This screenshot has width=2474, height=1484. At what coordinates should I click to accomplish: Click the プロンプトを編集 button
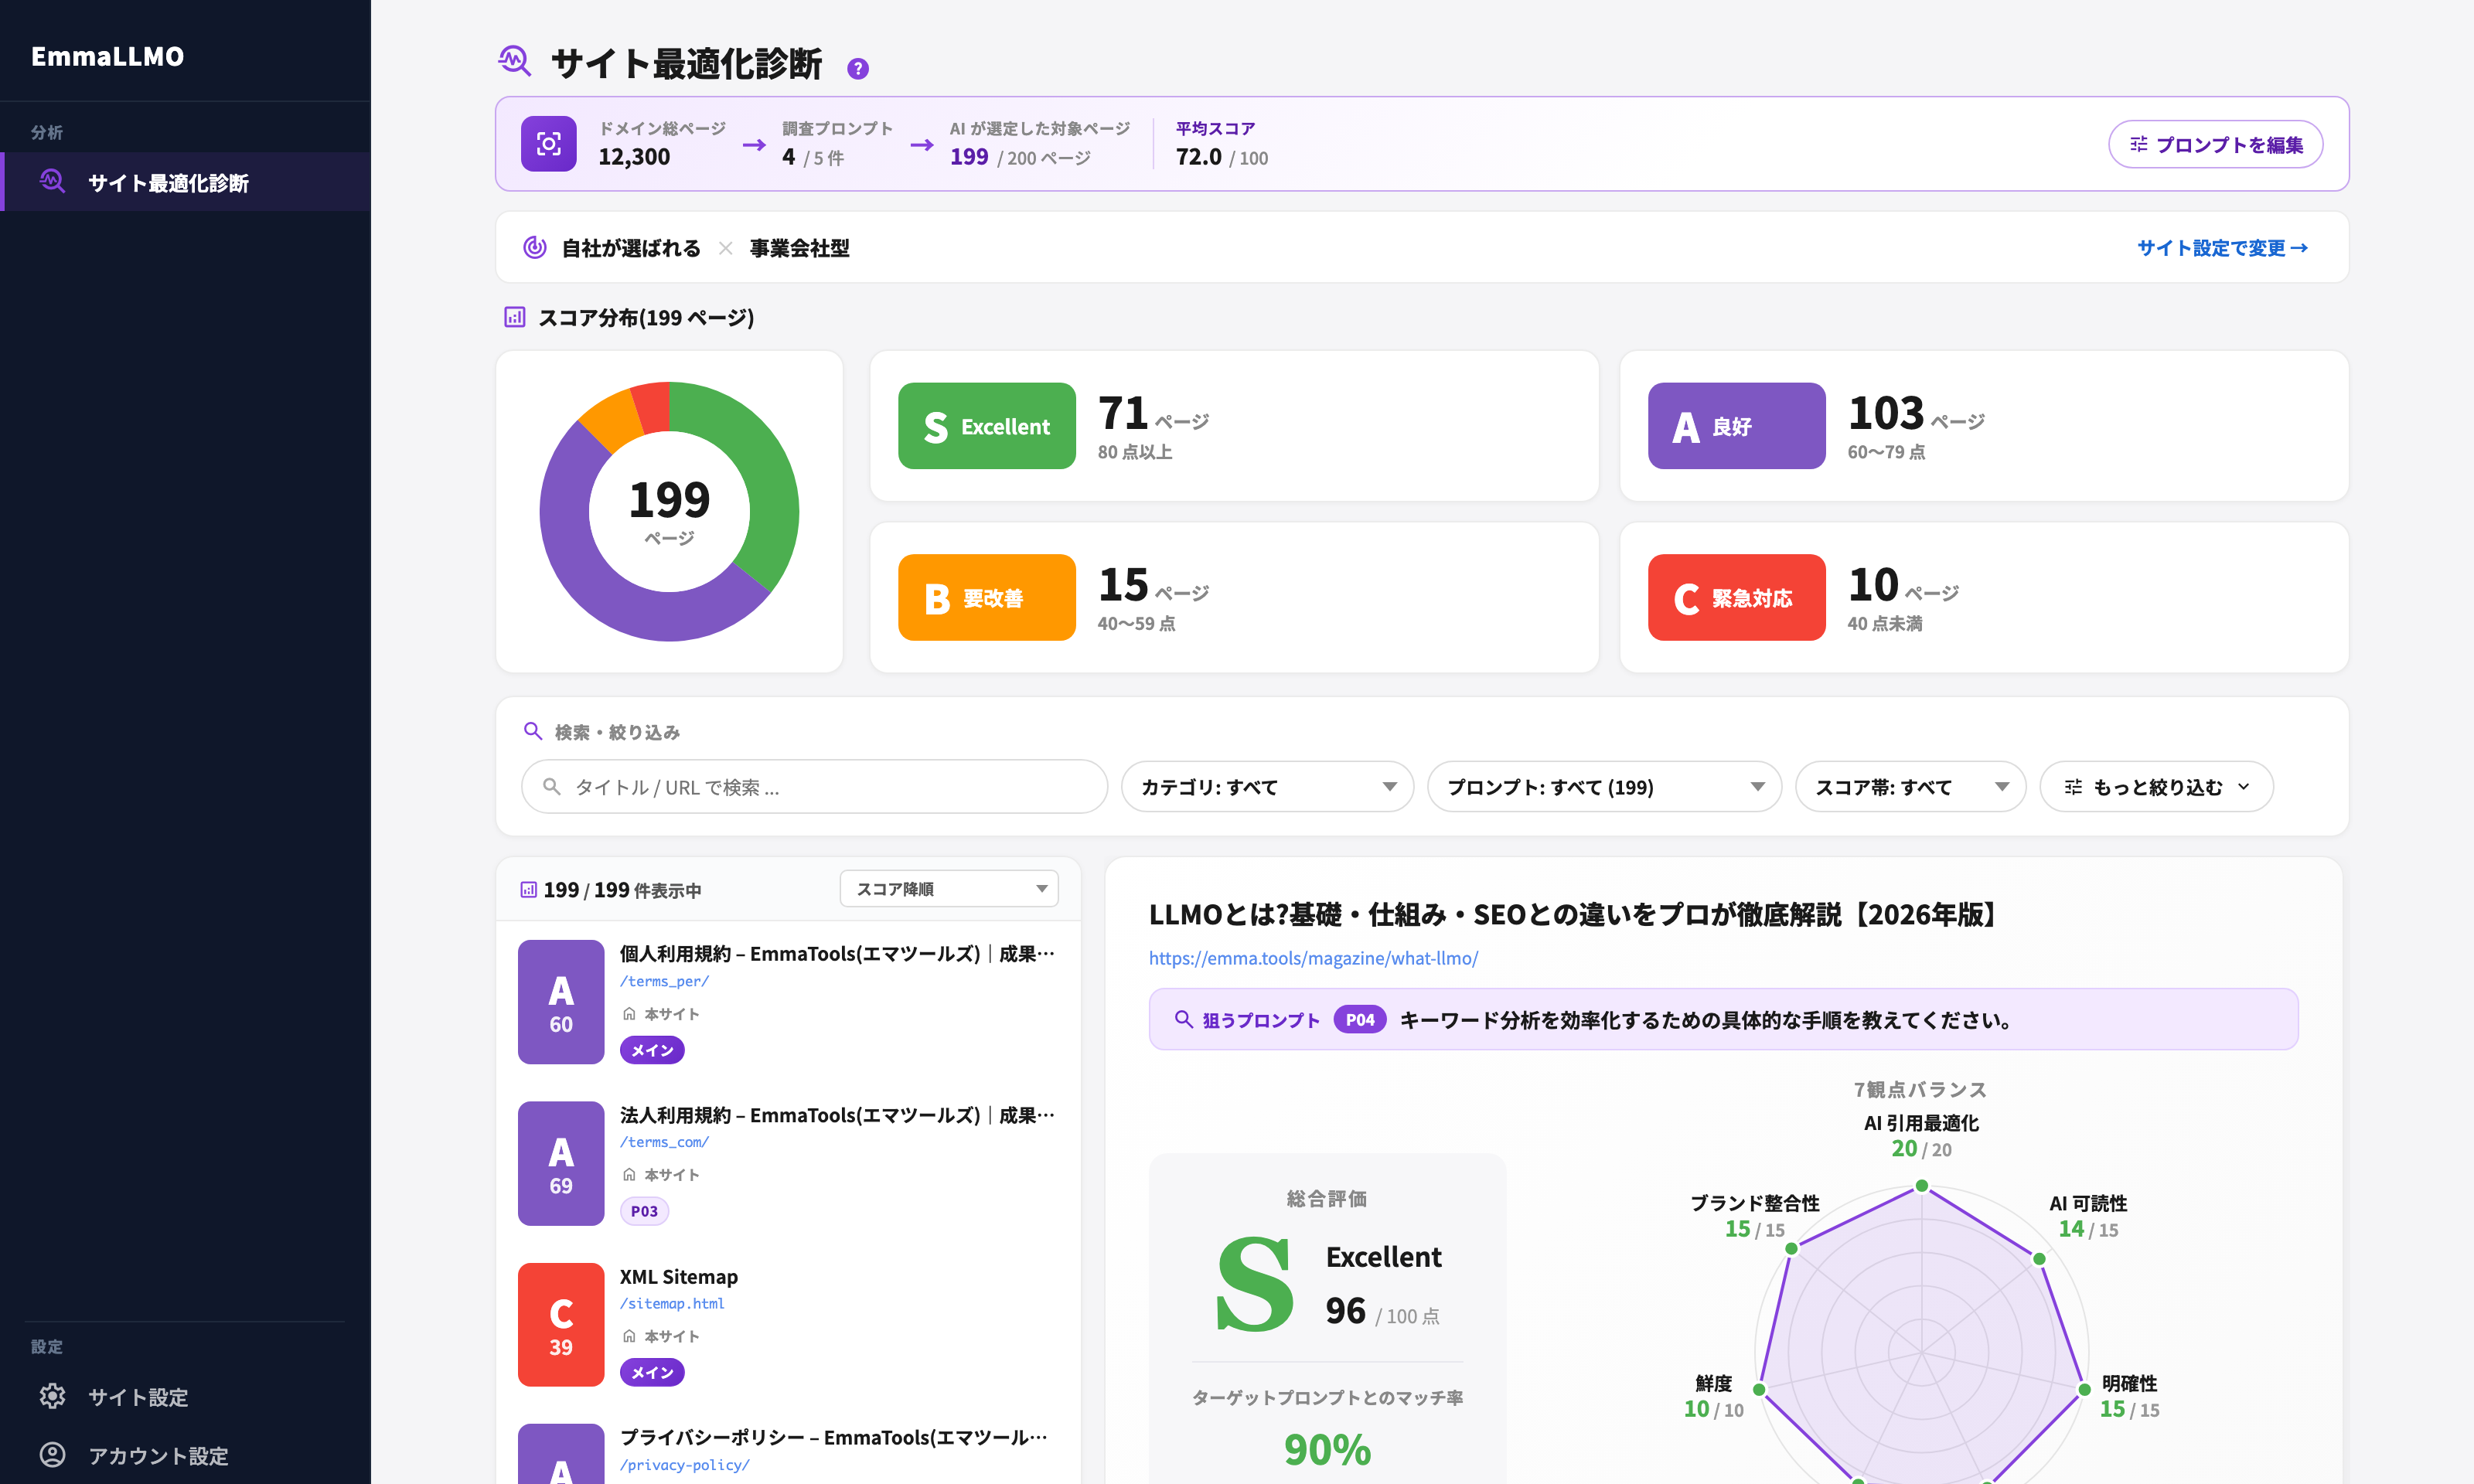coord(2215,144)
